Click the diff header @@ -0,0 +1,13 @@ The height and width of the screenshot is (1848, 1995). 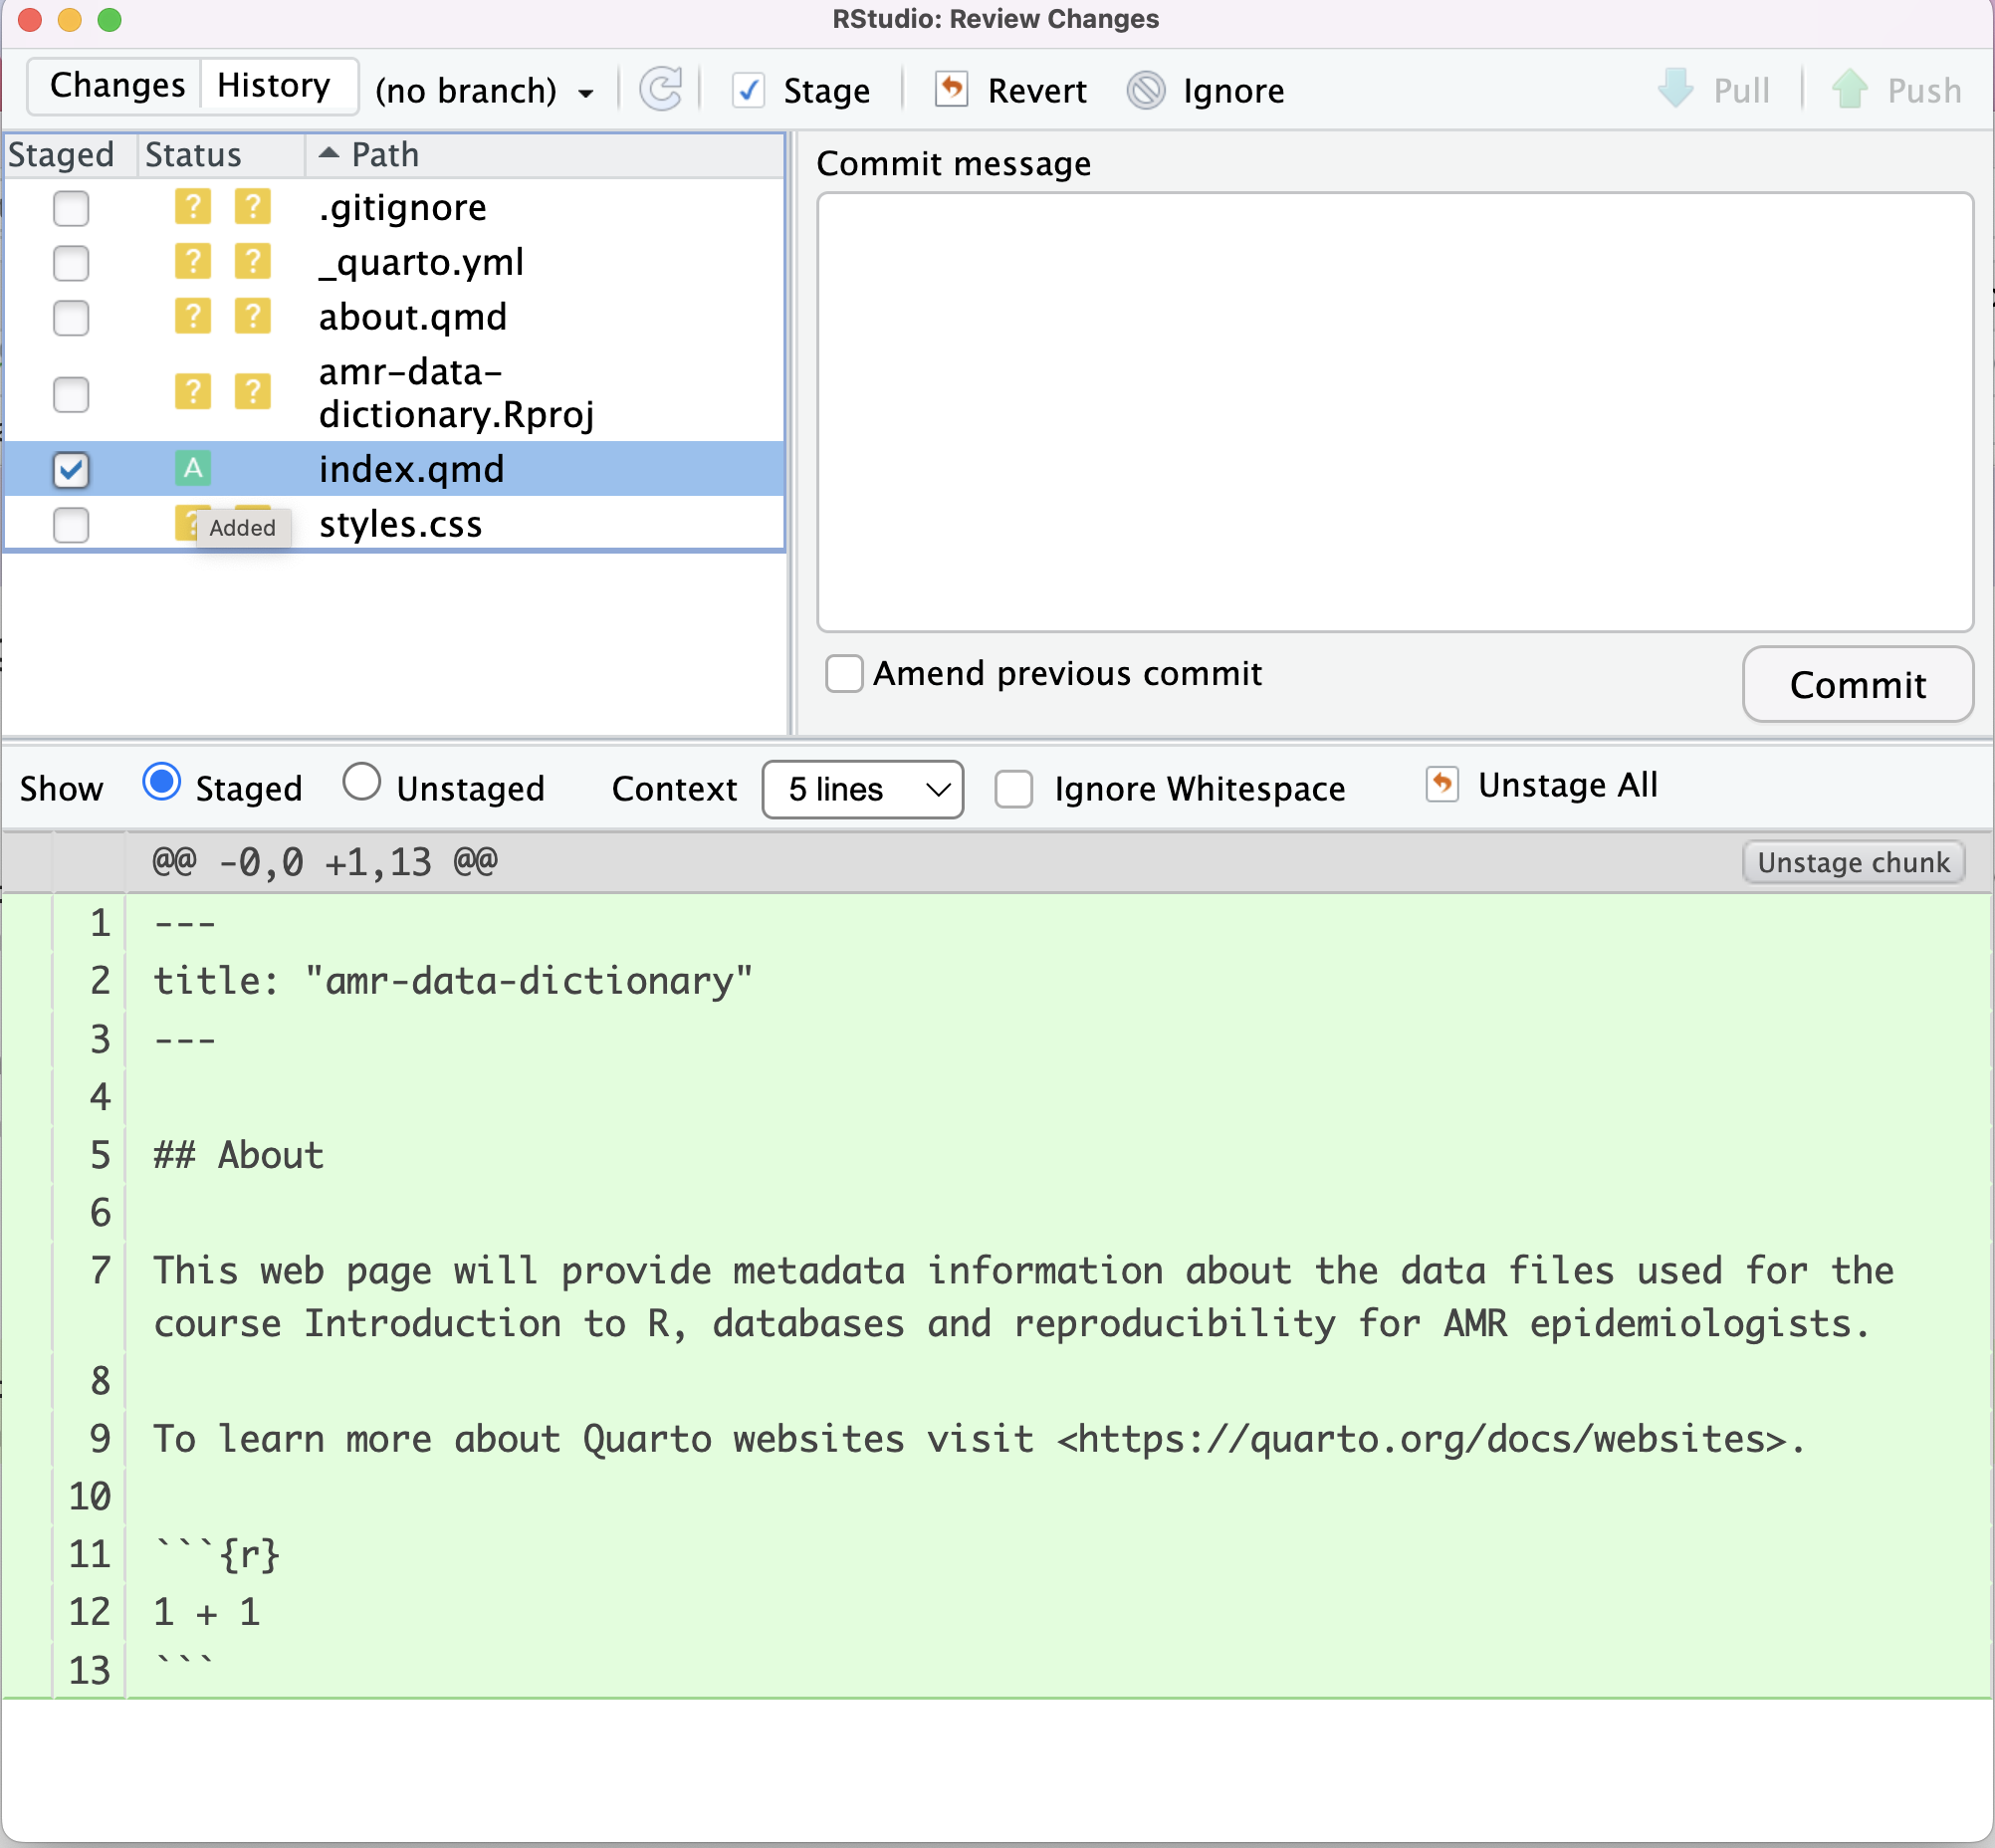tap(324, 861)
